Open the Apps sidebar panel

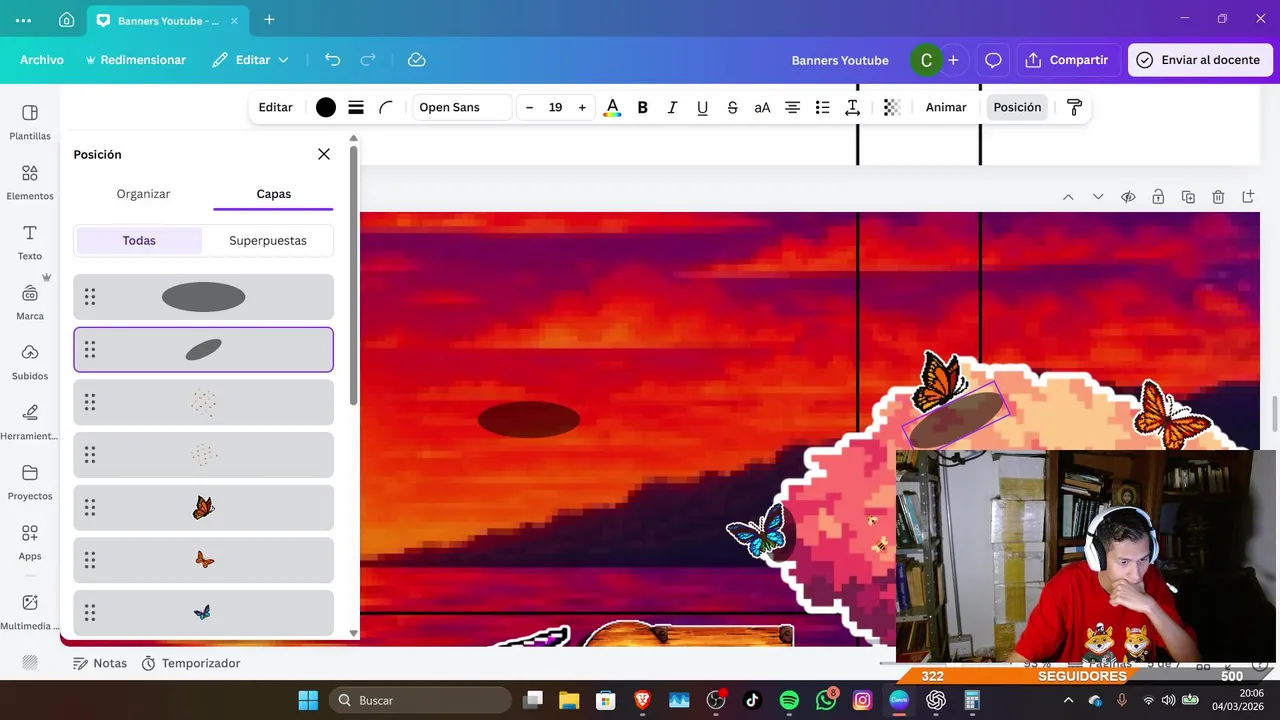pyautogui.click(x=30, y=542)
